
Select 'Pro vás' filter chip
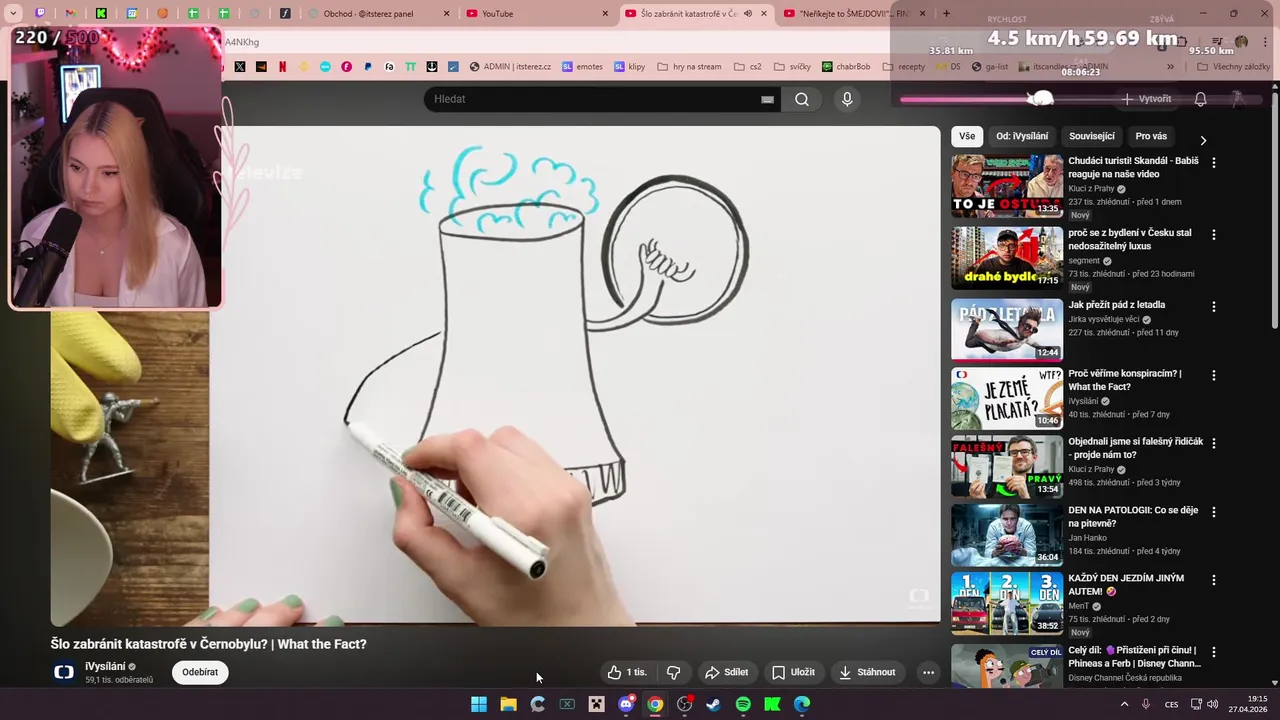[x=1151, y=136]
